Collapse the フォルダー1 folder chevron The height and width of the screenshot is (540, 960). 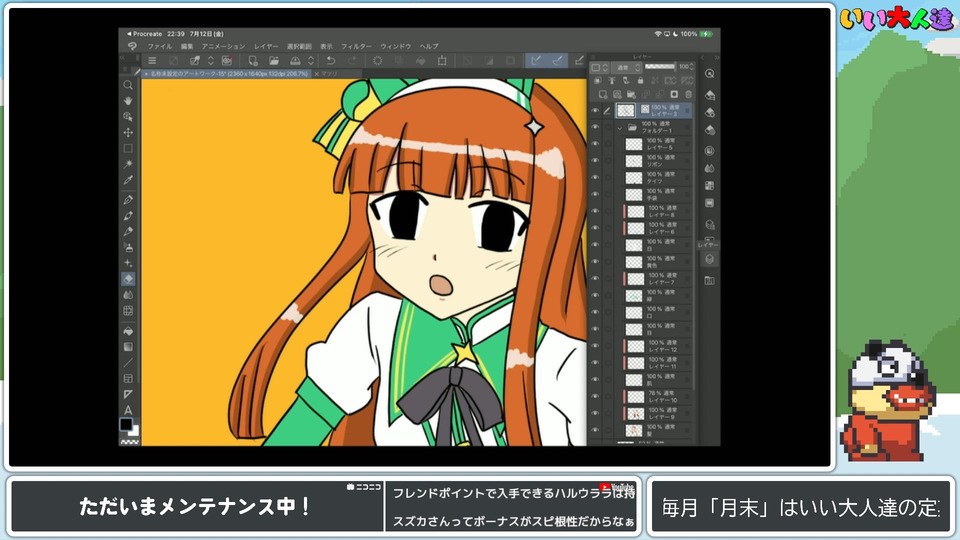[x=620, y=128]
